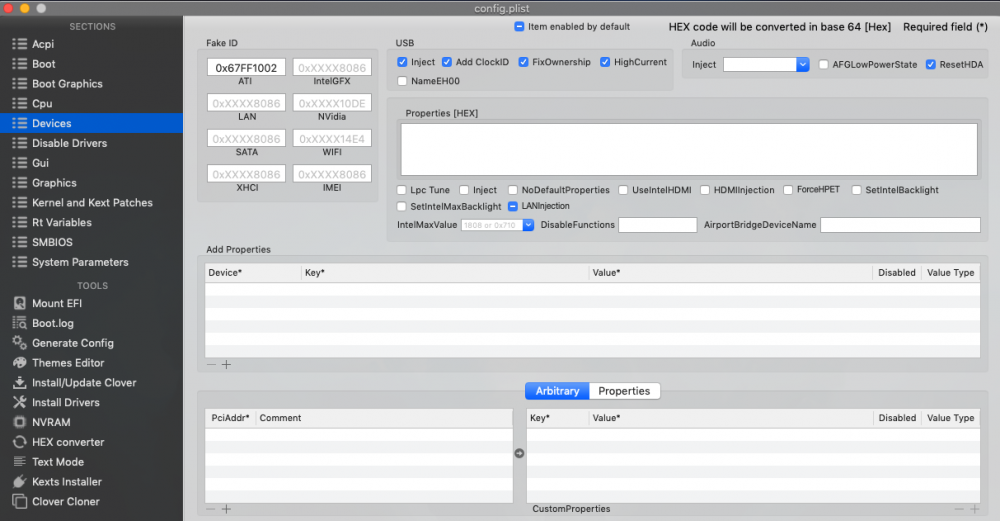Toggle FixOwnership checkbox
The image size is (1000, 521).
coord(523,62)
